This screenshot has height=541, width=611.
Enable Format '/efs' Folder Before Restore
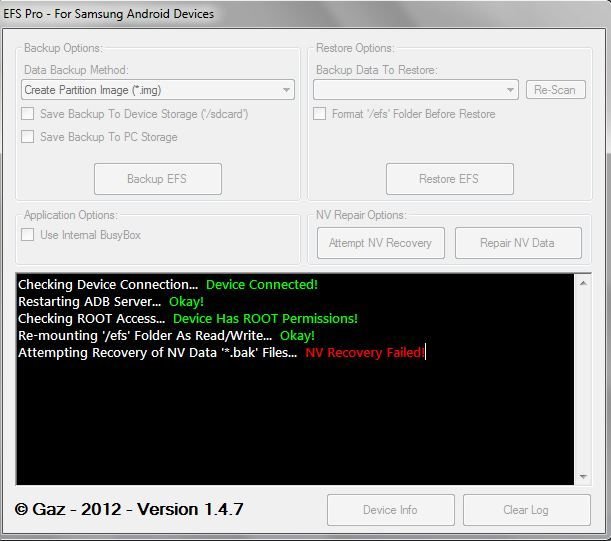pyautogui.click(x=320, y=114)
